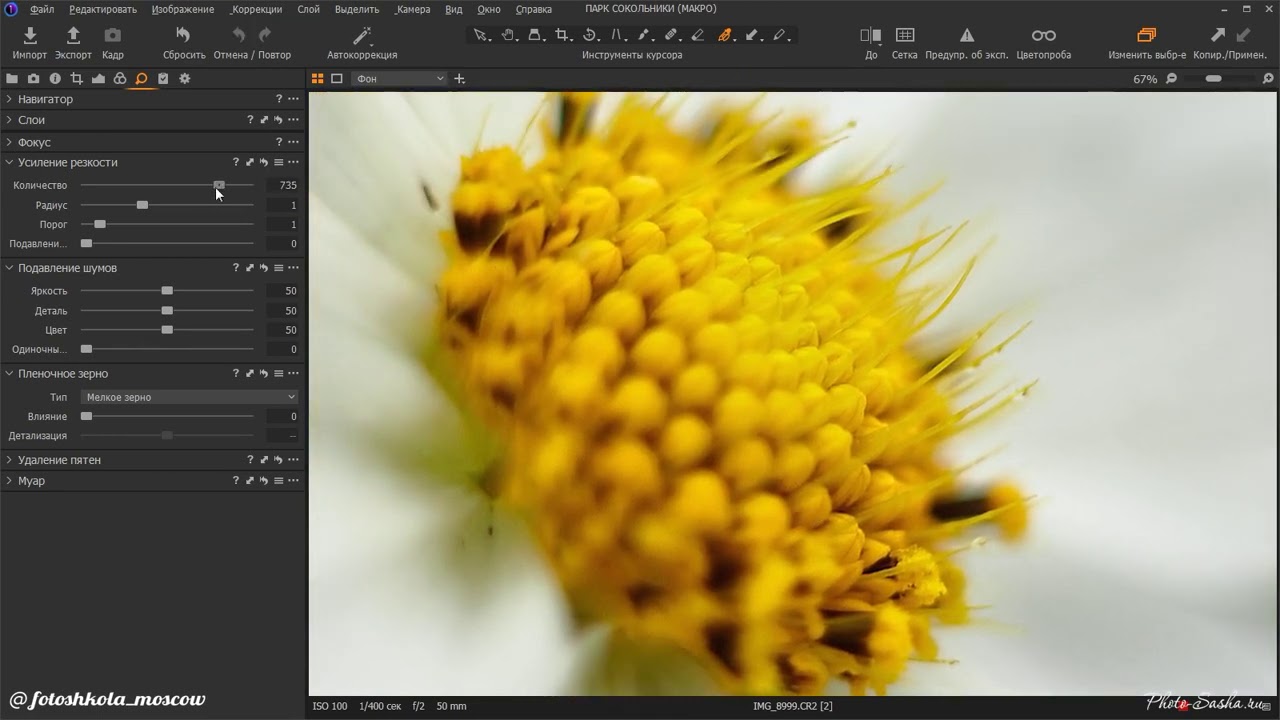Viewport: 1280px width, 720px height.
Task: Open the Слой menu
Action: 309,9
